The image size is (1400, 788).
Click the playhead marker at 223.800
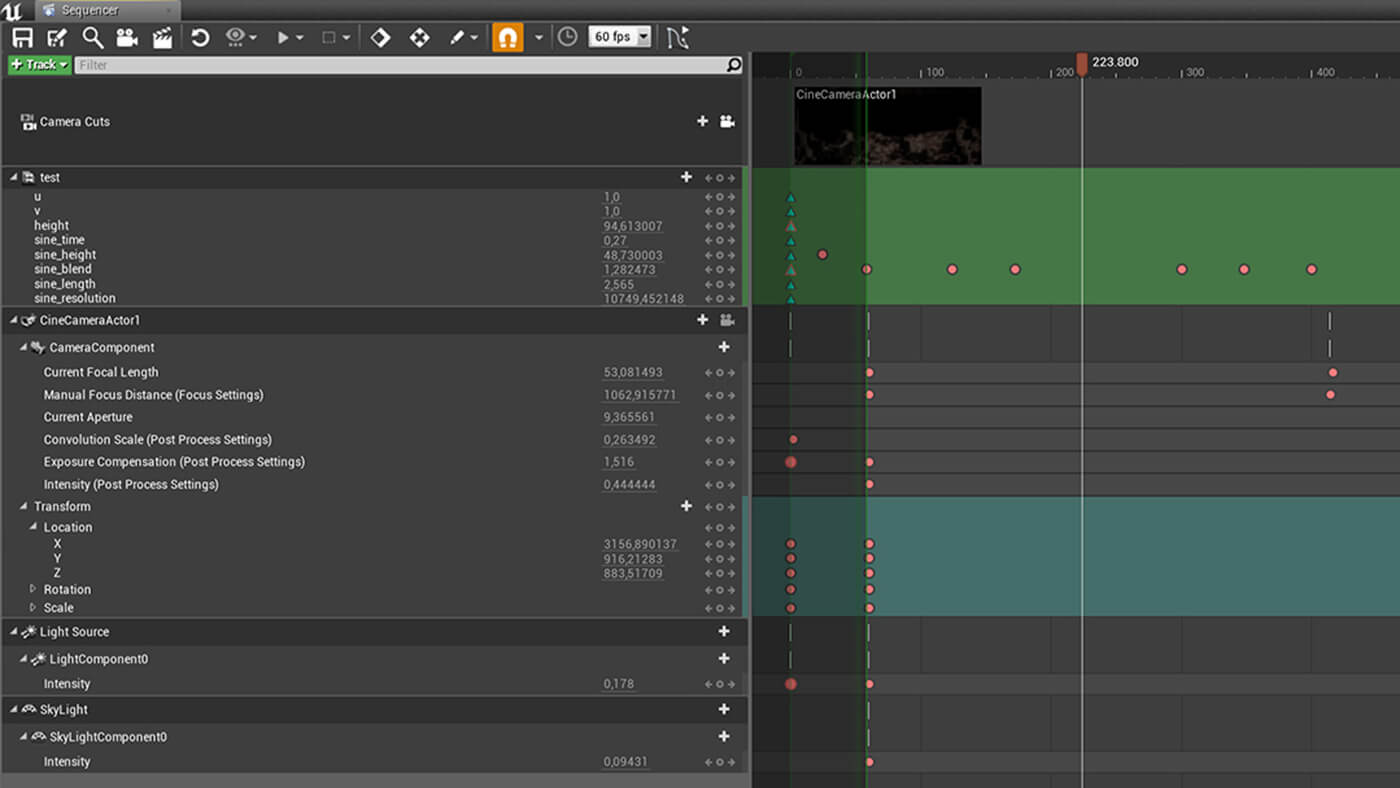point(1082,64)
